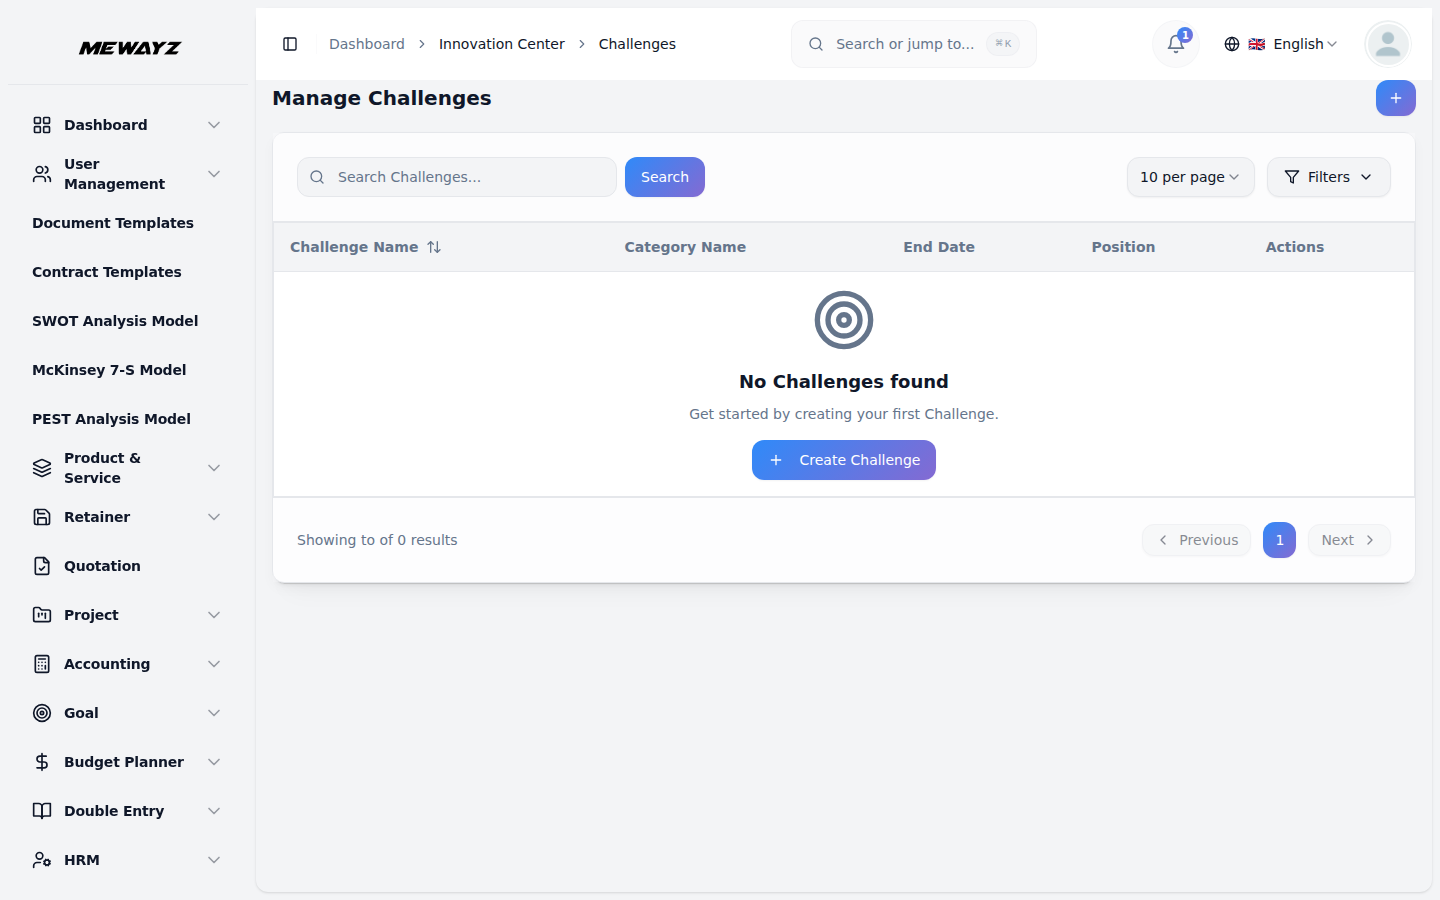Click the Project folder icon
The height and width of the screenshot is (900, 1440).
point(42,615)
